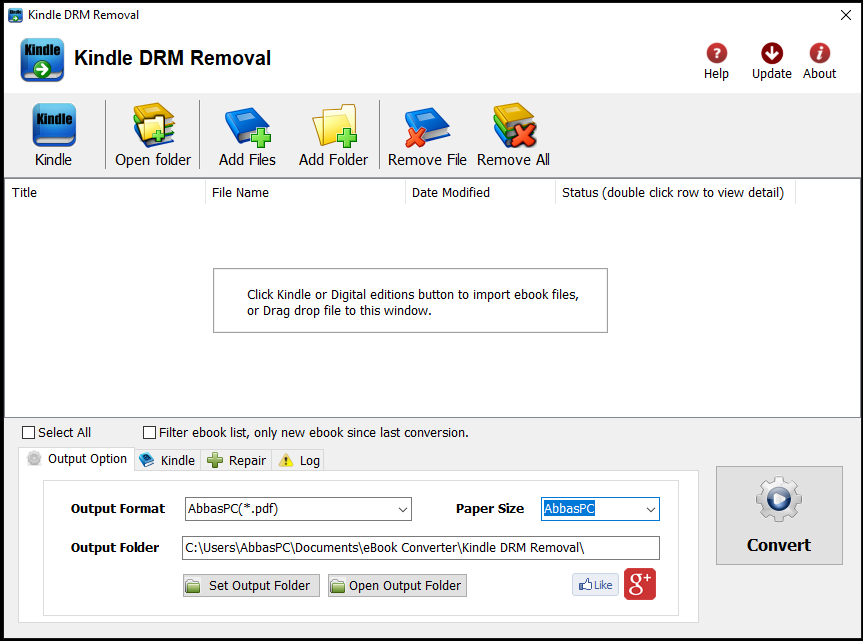
Task: Click Set Output Folder button
Action: pyautogui.click(x=252, y=585)
